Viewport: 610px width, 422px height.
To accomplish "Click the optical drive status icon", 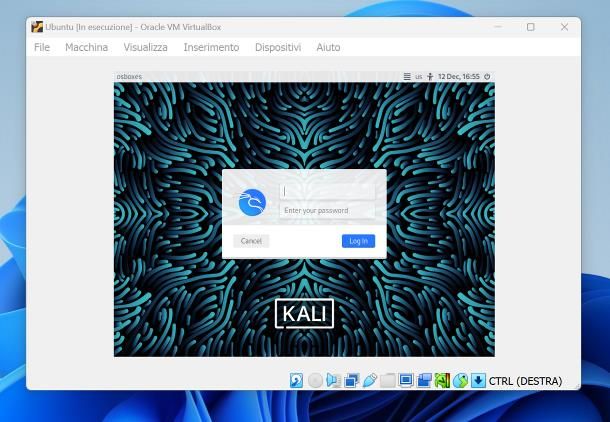I will pos(315,380).
